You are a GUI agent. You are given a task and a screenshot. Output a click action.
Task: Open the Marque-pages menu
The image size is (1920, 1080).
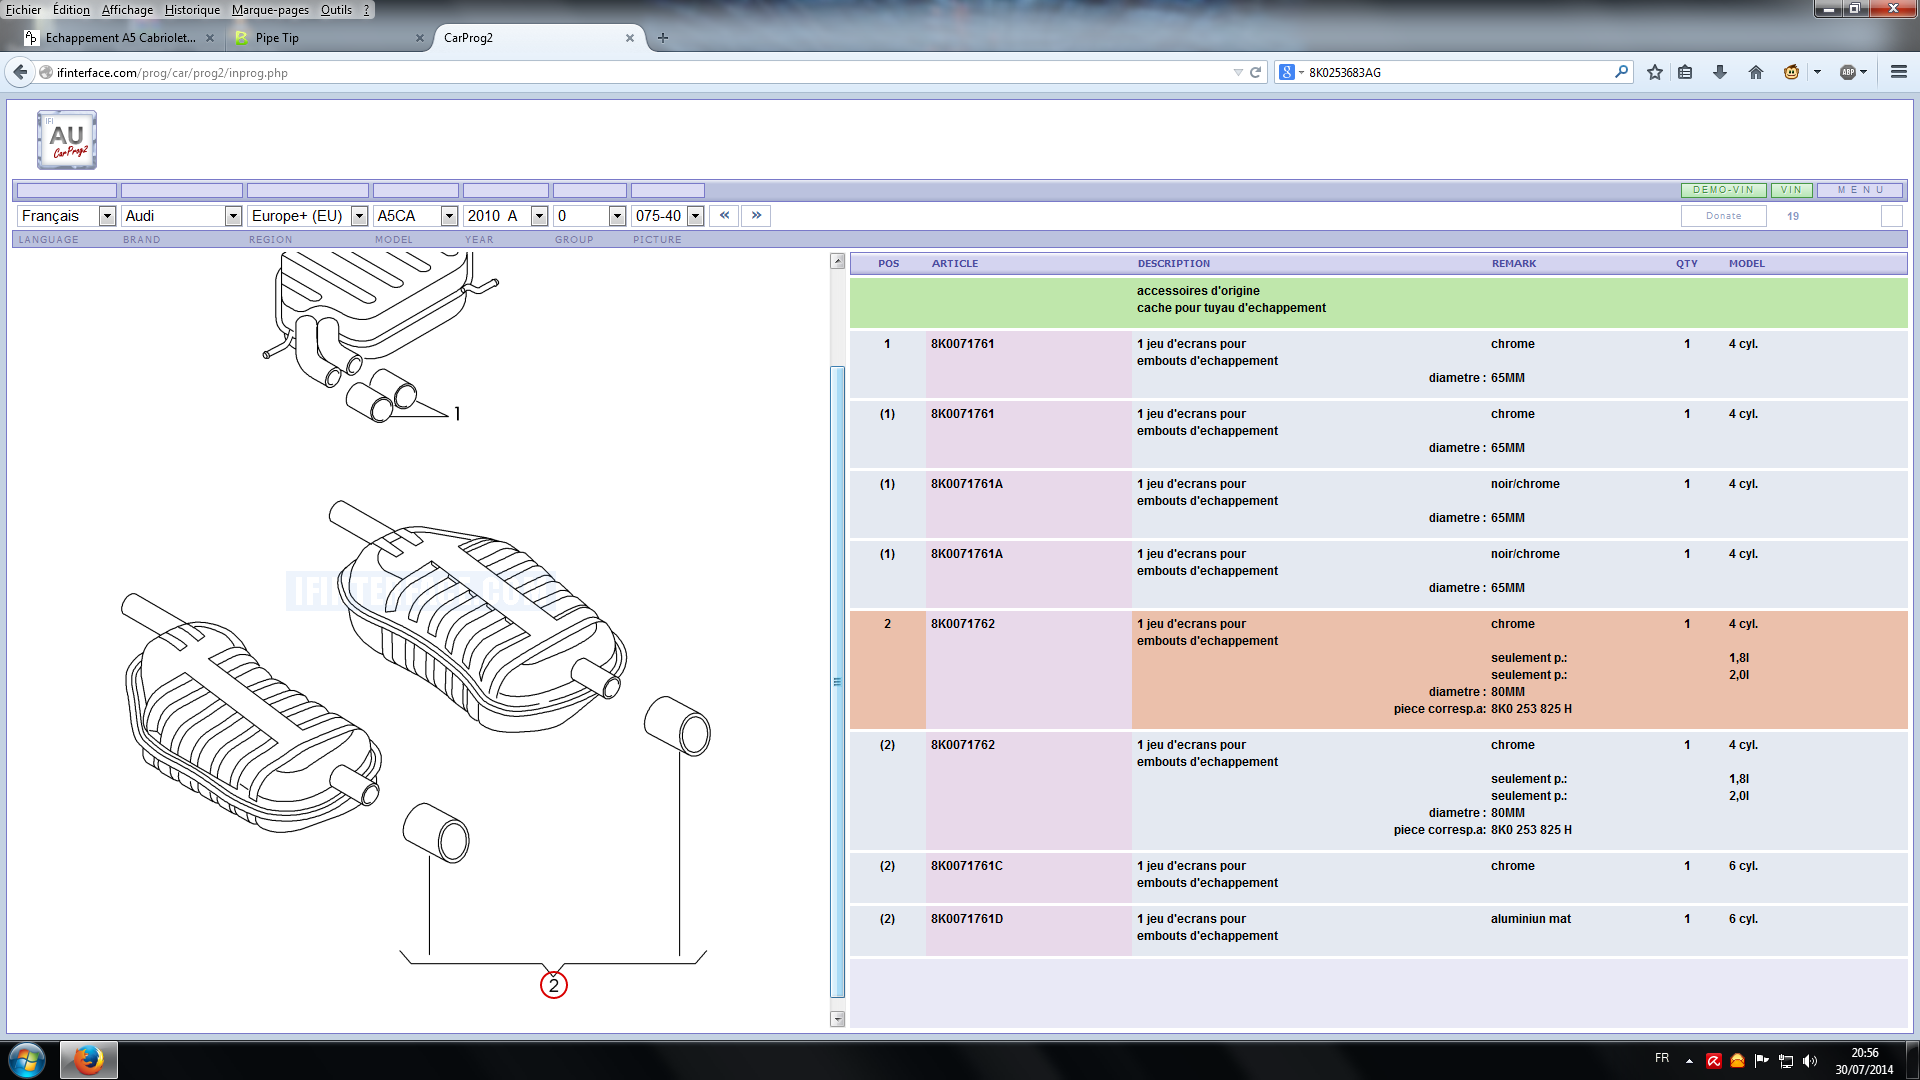(270, 10)
